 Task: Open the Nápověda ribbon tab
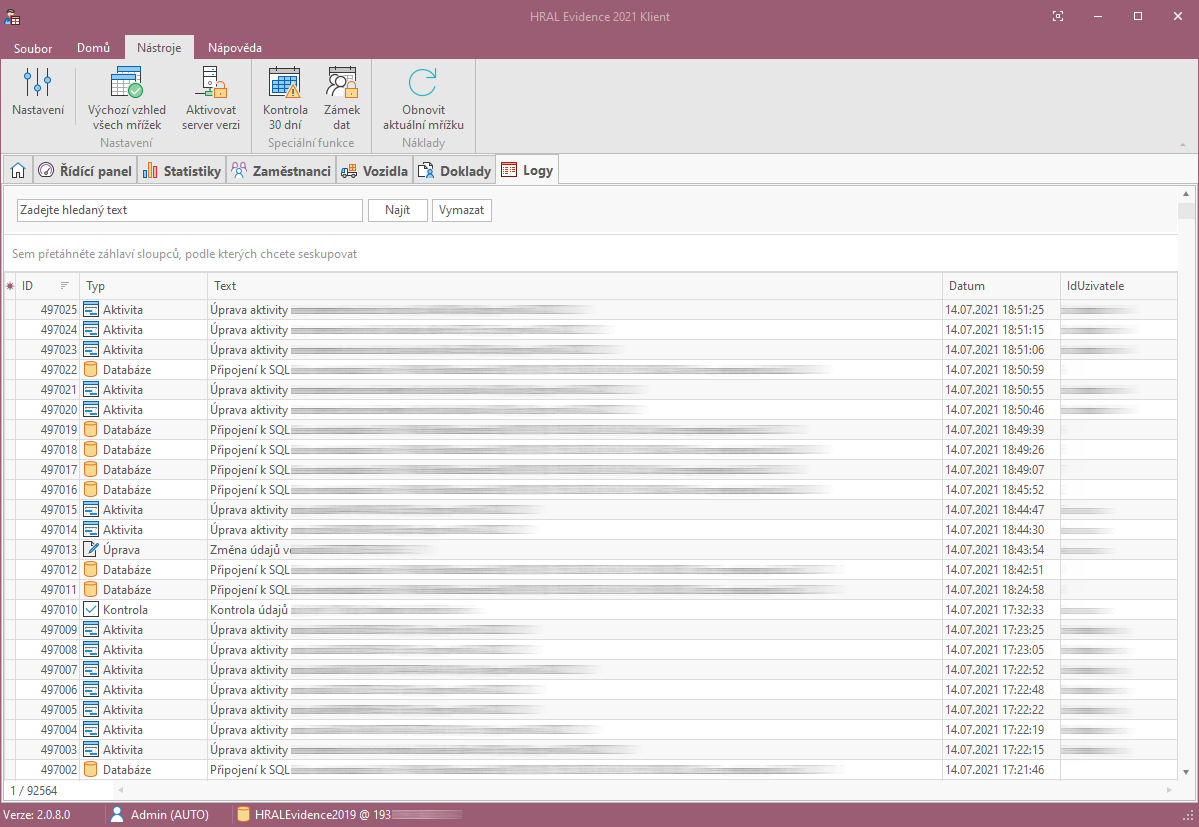pos(235,47)
